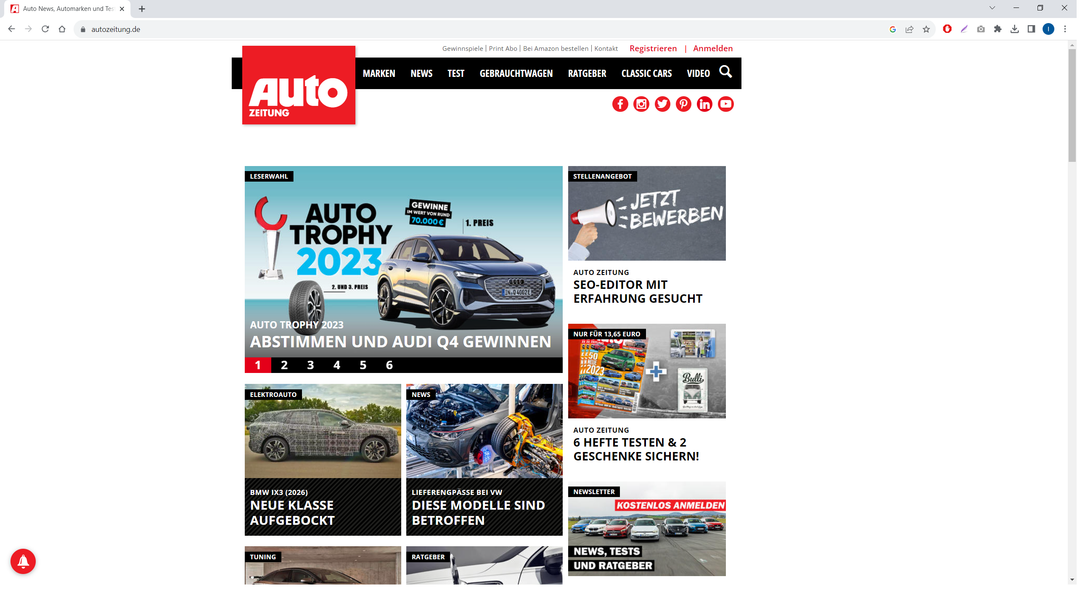This screenshot has height=592, width=1080.
Task: Share this page icon in address bar
Action: 911,29
